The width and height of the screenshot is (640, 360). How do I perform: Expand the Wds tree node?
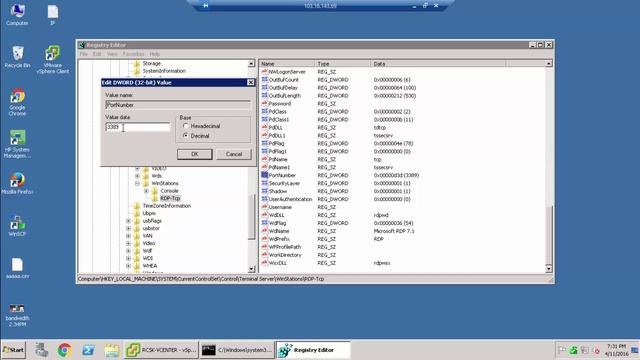(x=138, y=176)
